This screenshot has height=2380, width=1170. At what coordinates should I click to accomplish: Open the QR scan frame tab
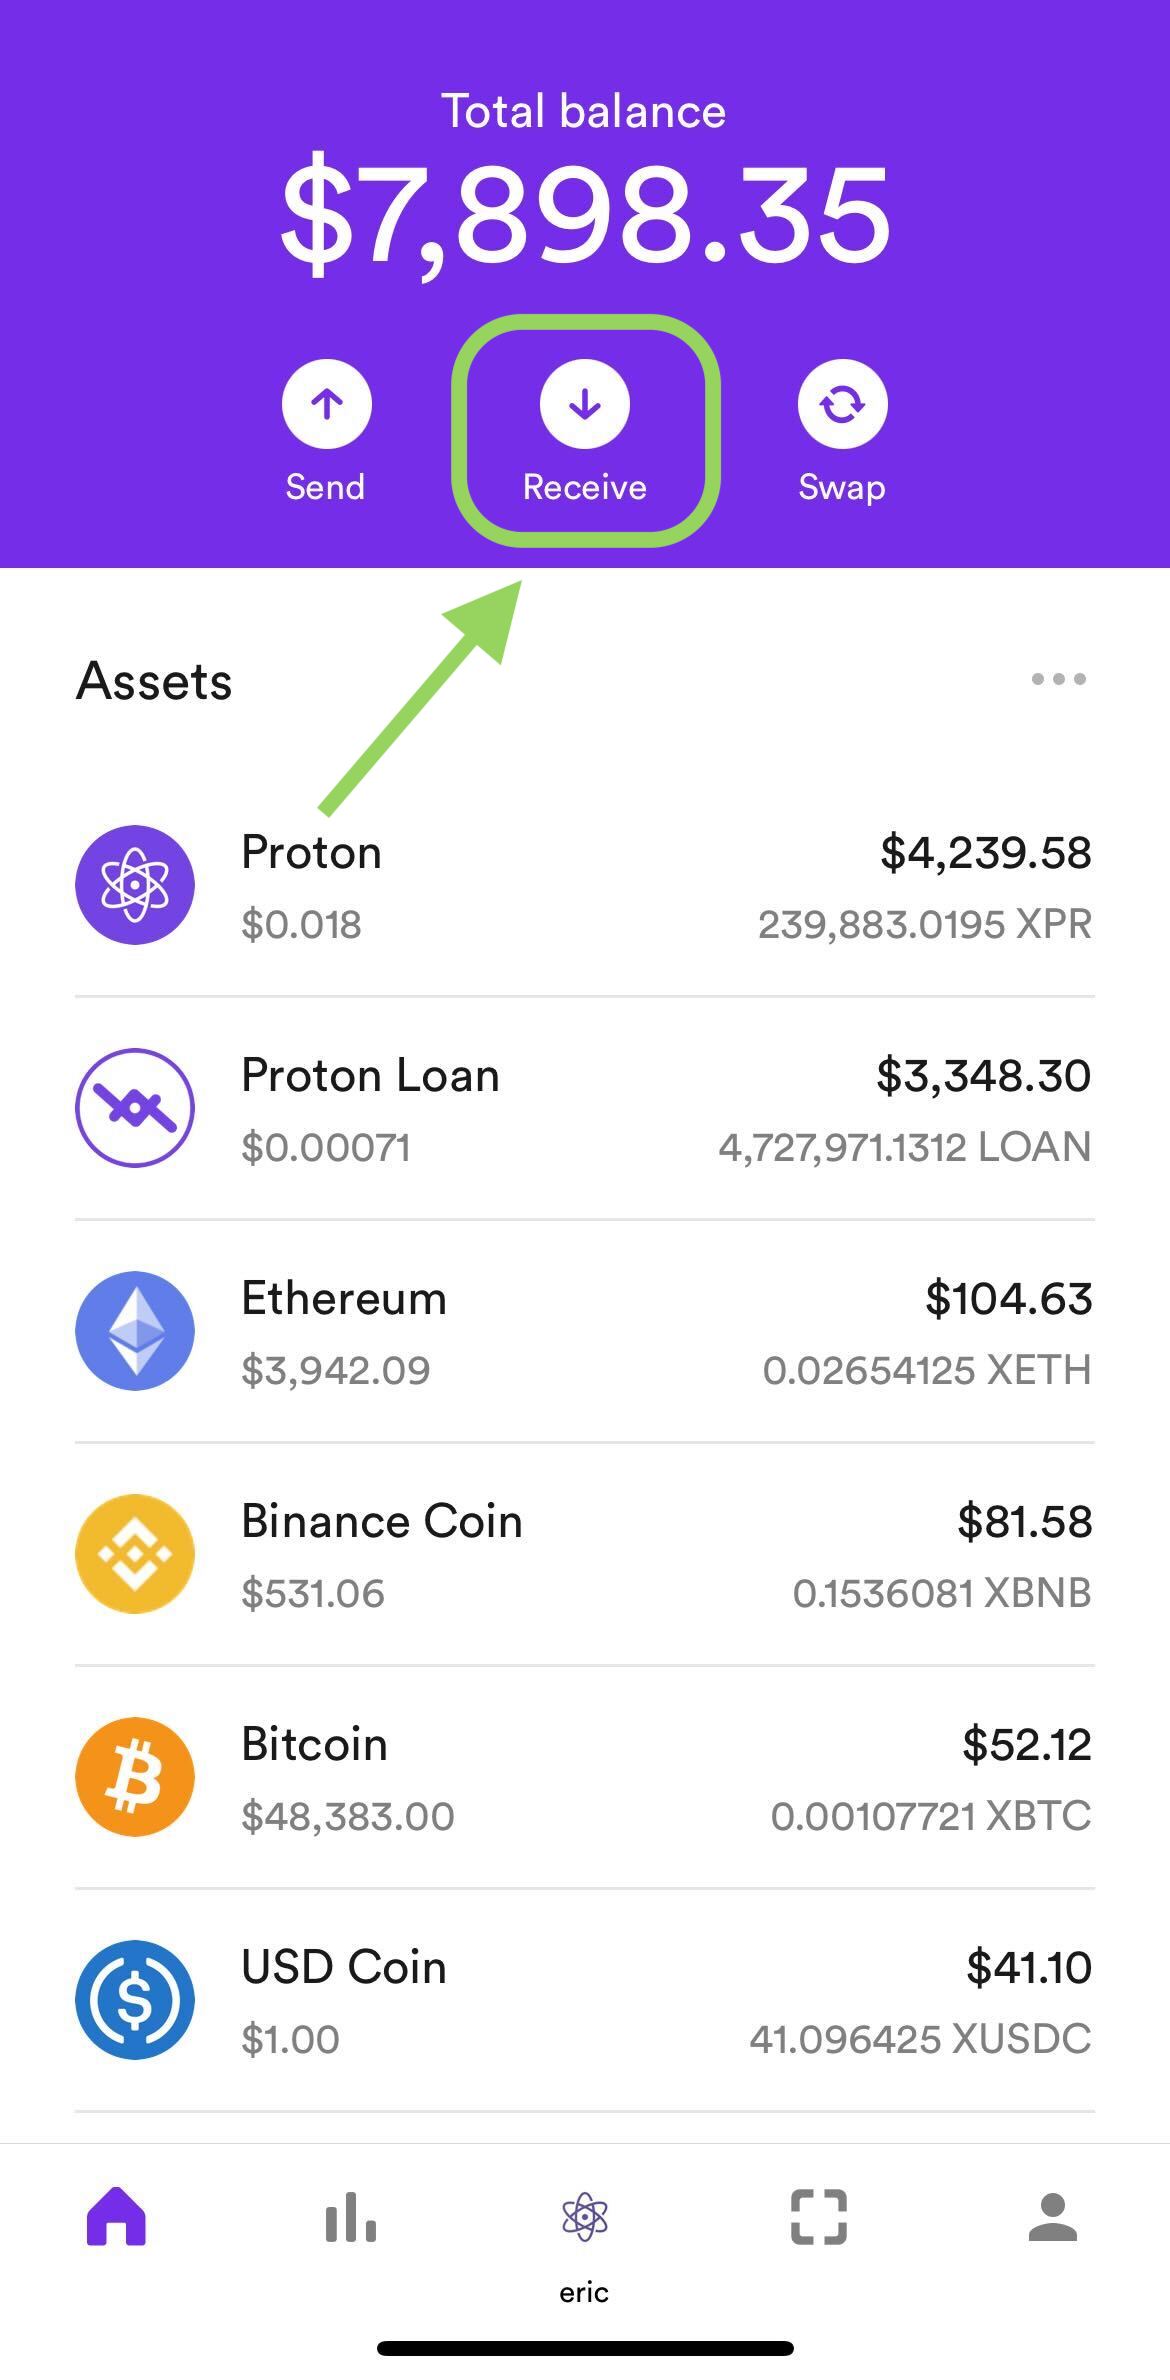click(819, 2217)
